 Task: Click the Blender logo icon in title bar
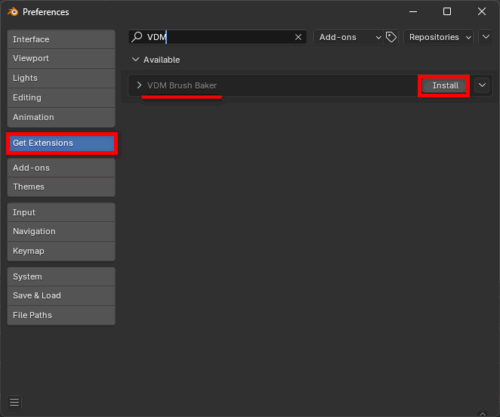pyautogui.click(x=13, y=12)
